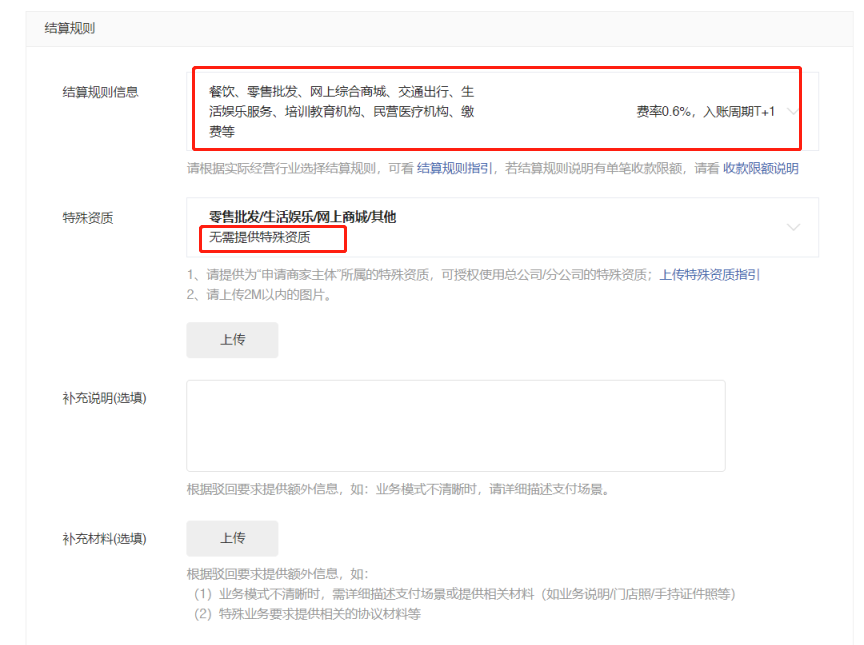Click the 补充材料(选填) field label
The width and height of the screenshot is (864, 645).
tap(104, 539)
